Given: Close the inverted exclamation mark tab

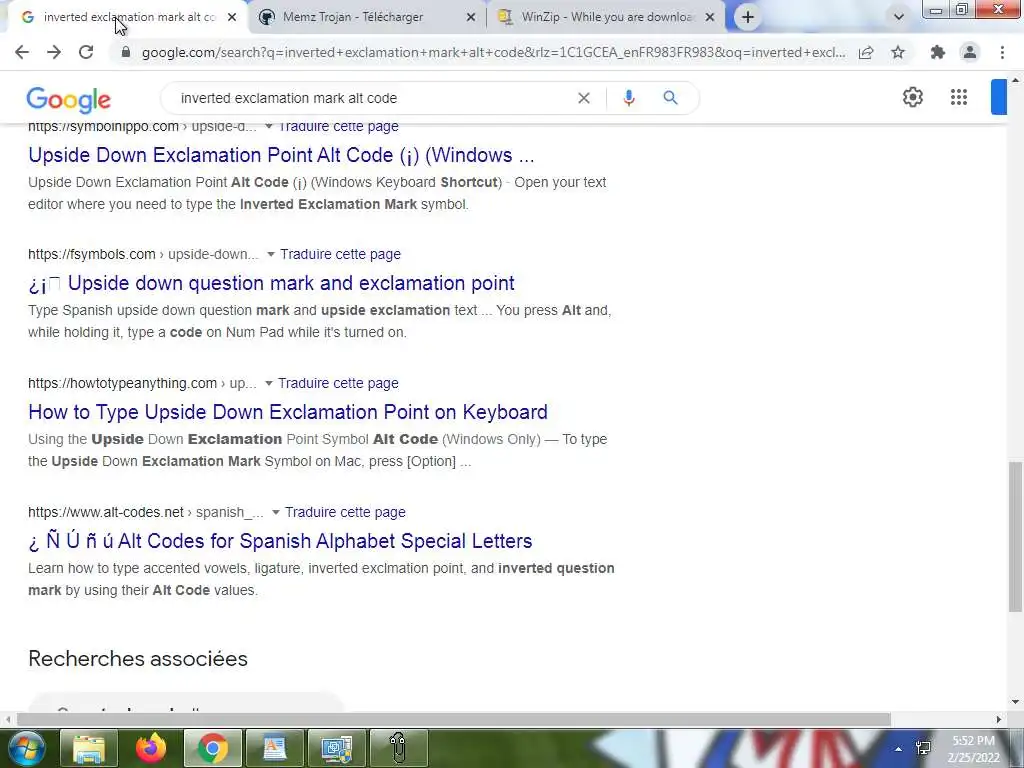Looking at the screenshot, I should [x=232, y=18].
